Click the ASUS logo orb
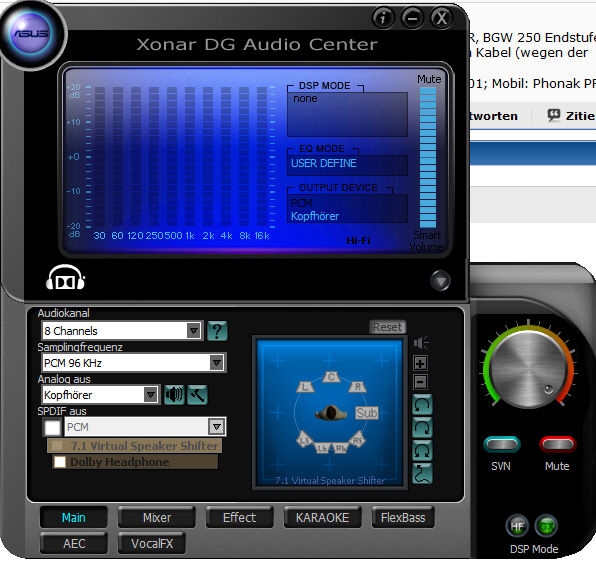Viewport: 596px width, 564px height. click(31, 33)
